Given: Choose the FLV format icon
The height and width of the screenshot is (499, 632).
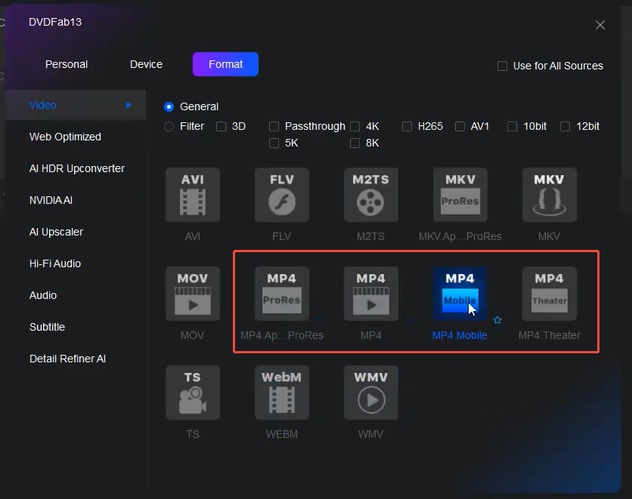Looking at the screenshot, I should click(282, 195).
